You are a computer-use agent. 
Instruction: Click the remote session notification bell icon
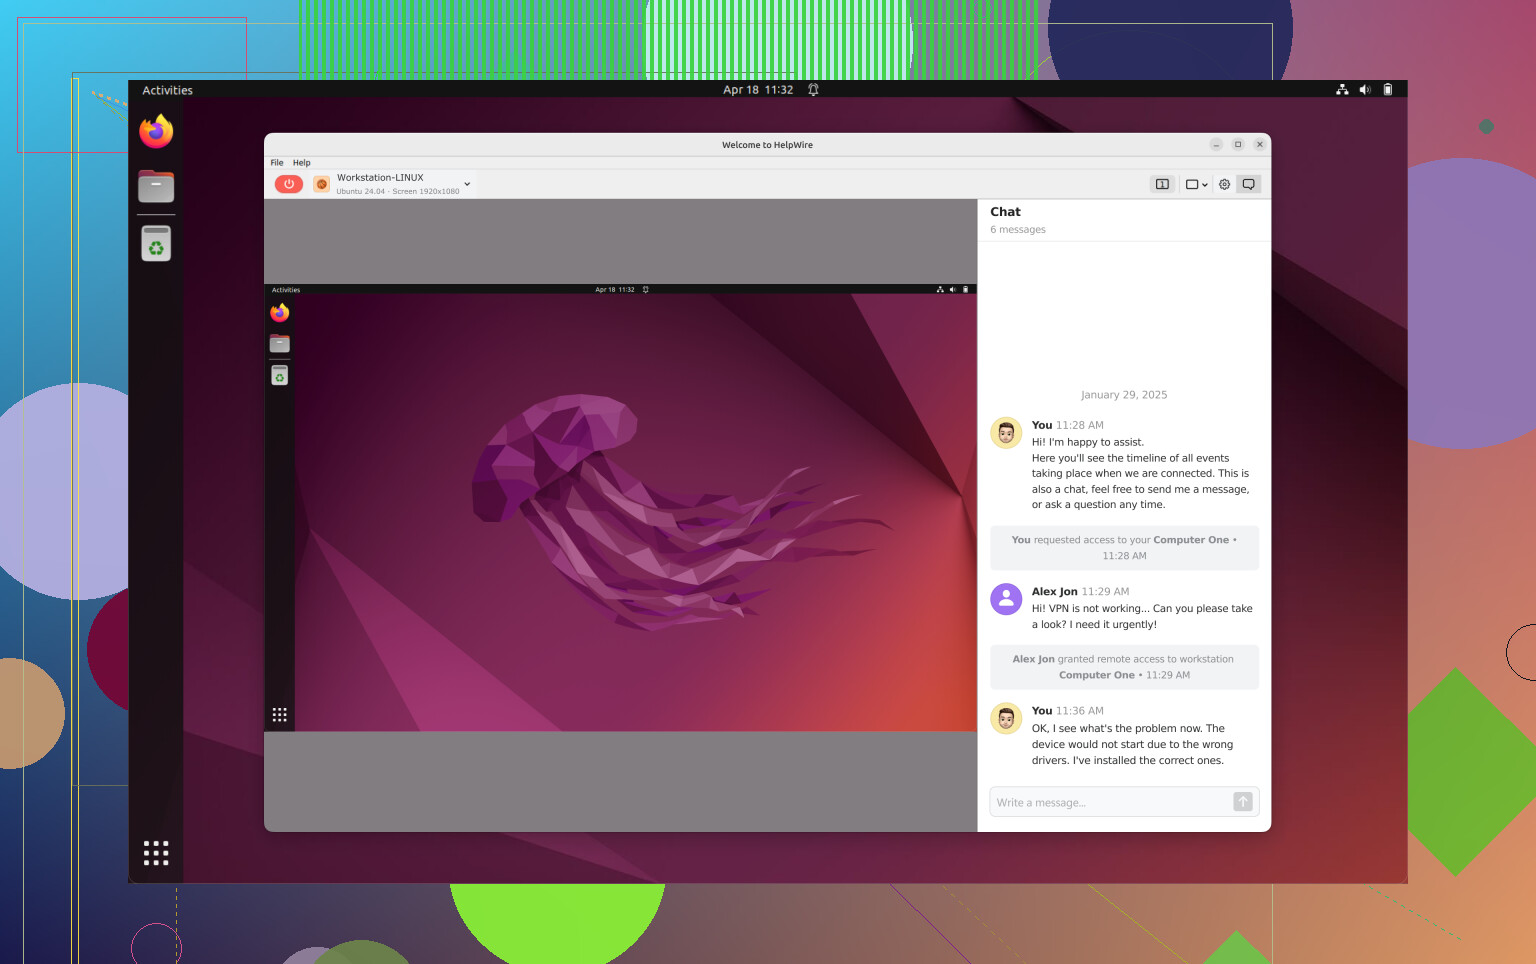click(646, 290)
